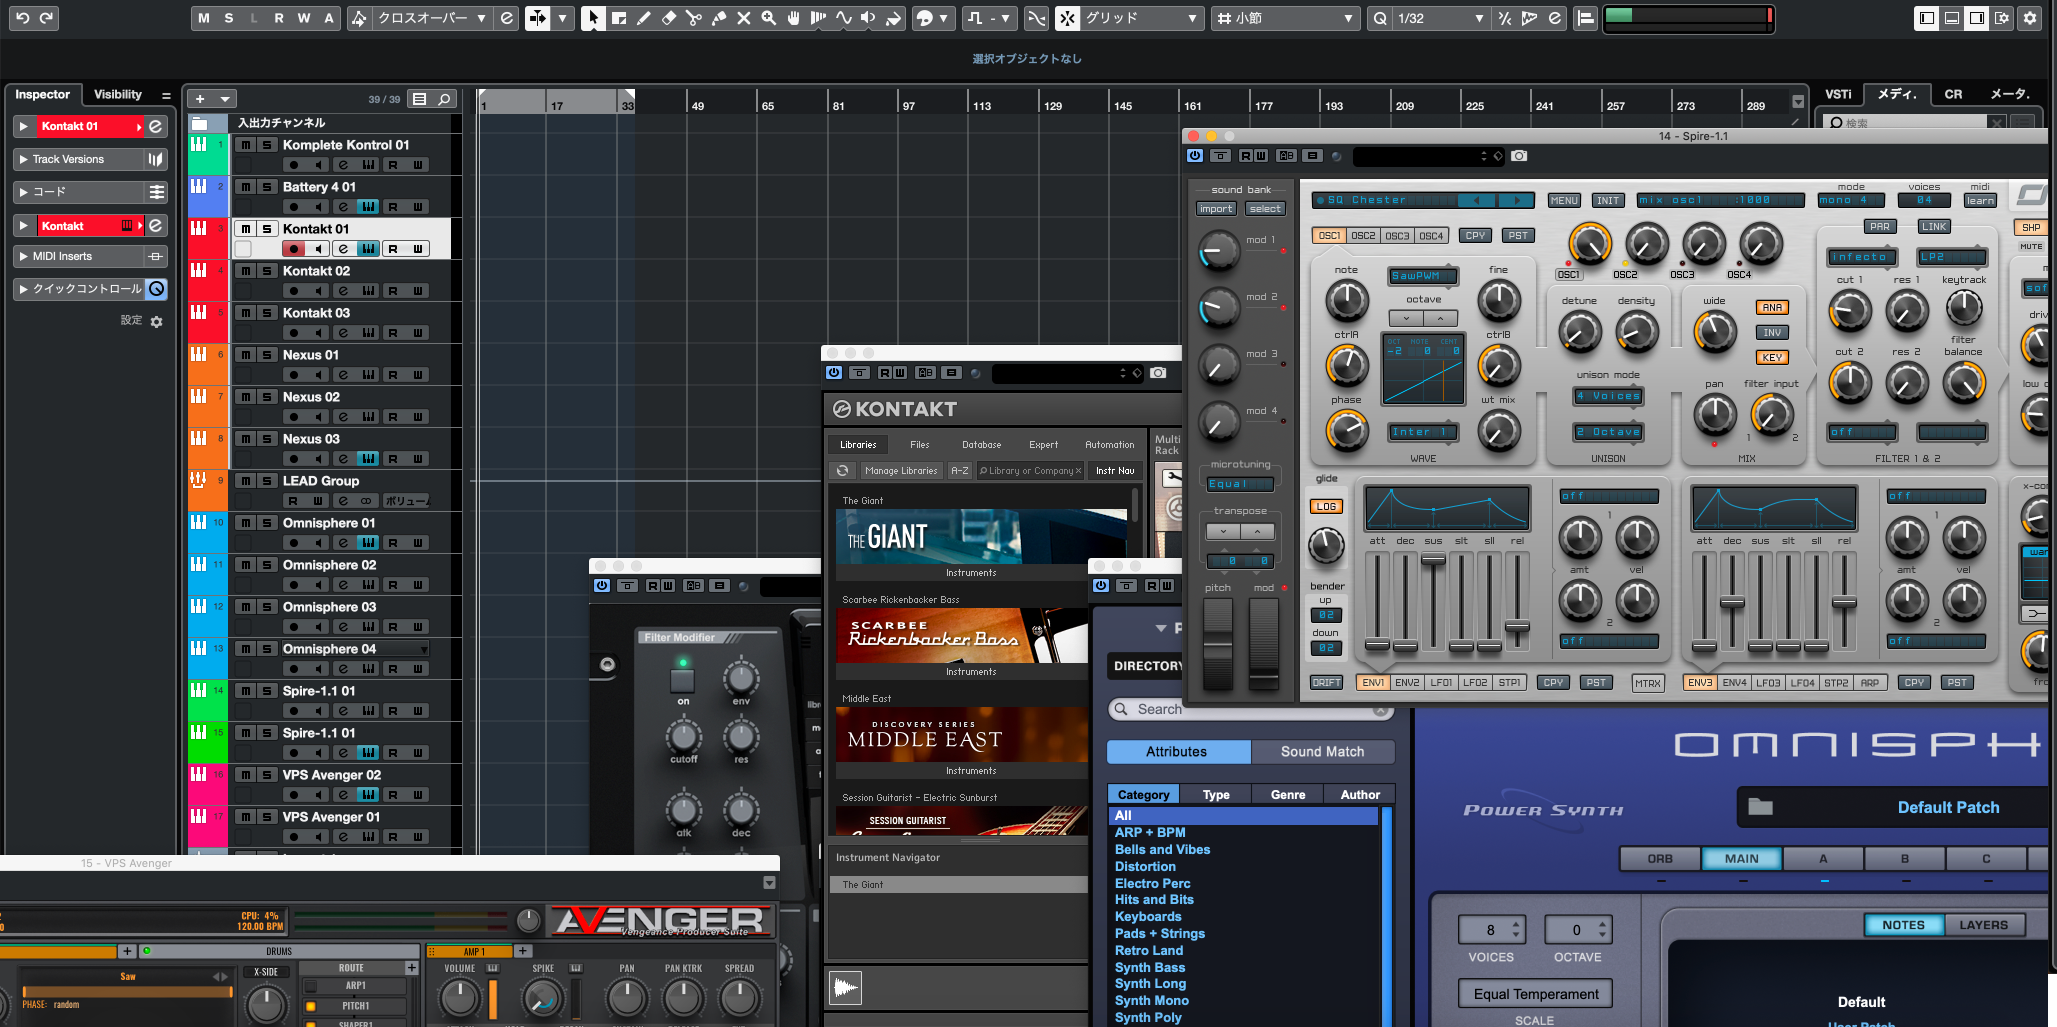Viewport: 2057px width, 1027px height.
Task: Click the Add Track plus button
Action: coord(200,99)
